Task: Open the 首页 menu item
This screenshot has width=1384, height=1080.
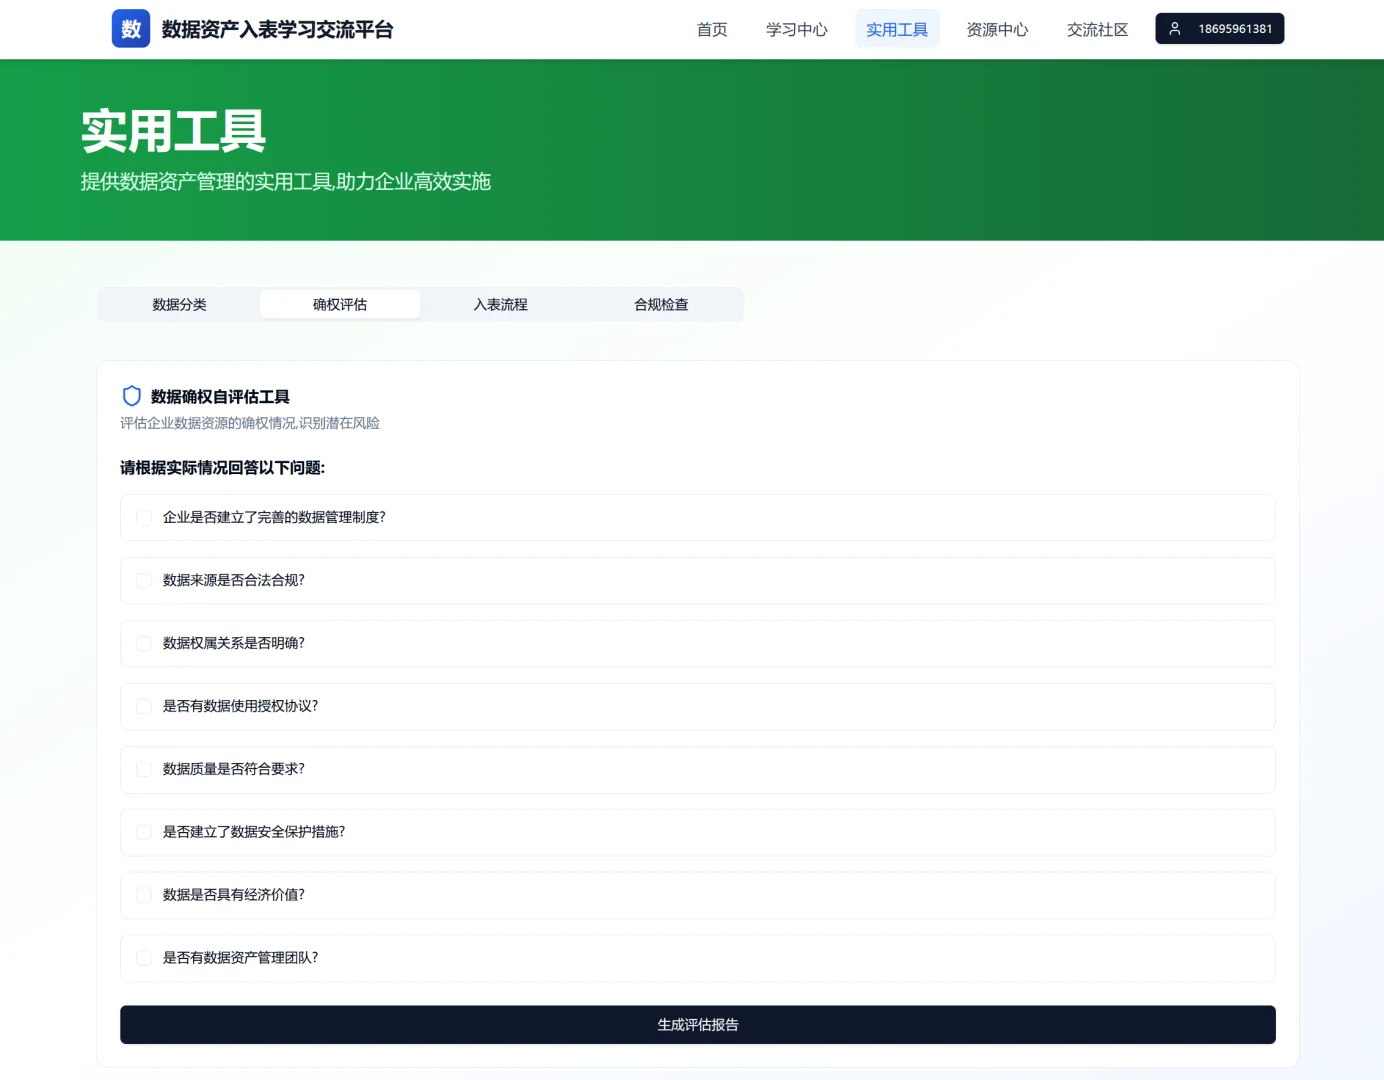Action: point(711,29)
